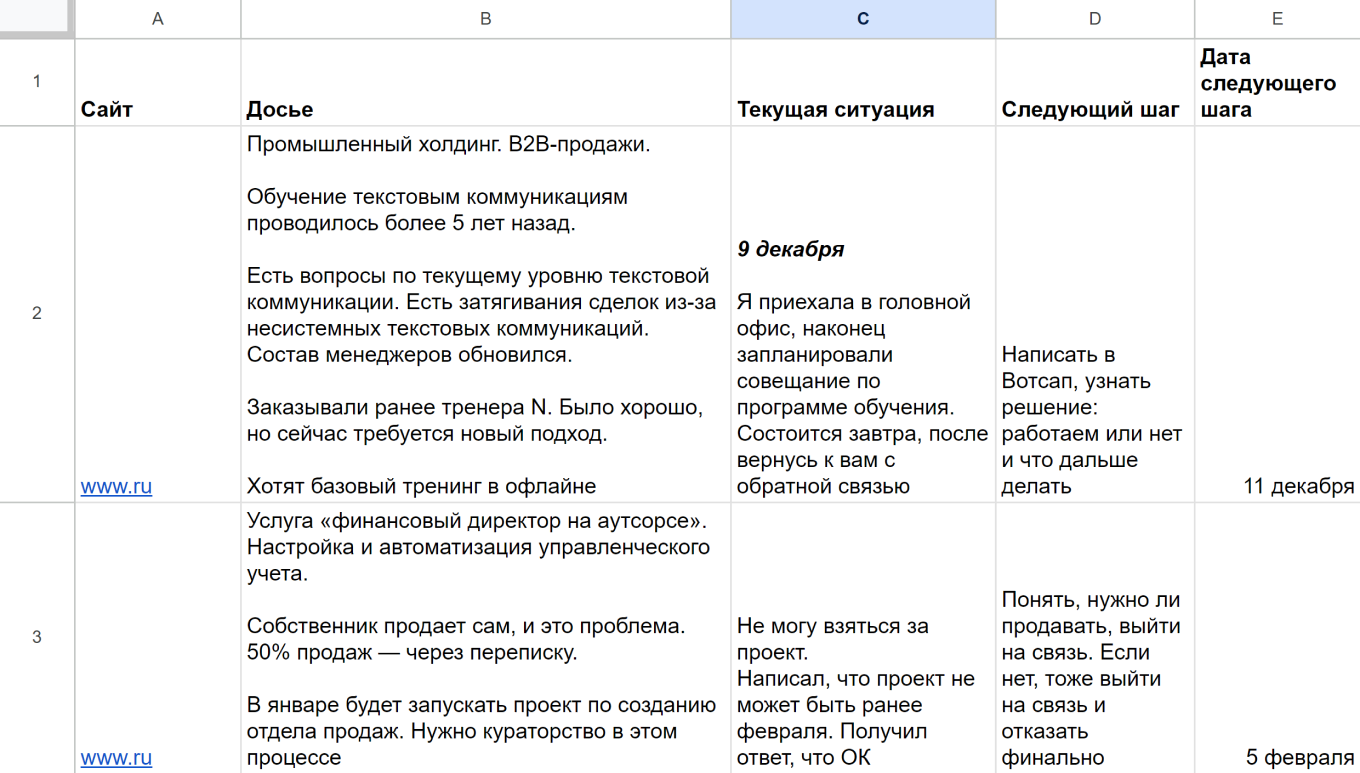Select row 3 by clicking its row number
Screen dimensions: 1360x773
pyautogui.click(x=36, y=637)
